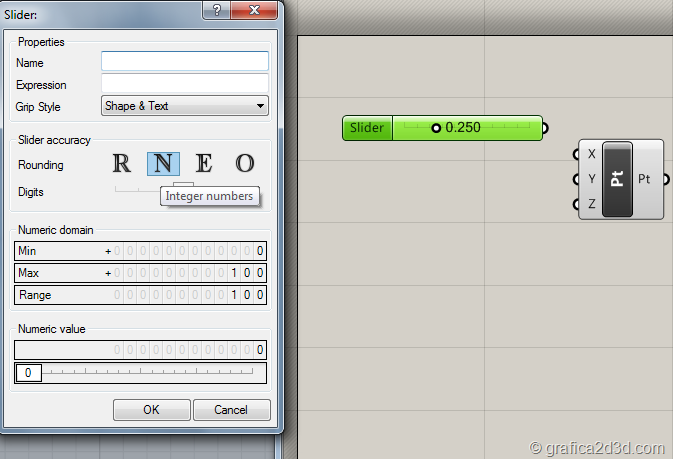Image resolution: width=673 pixels, height=459 pixels.
Task: Click the numeric value slider handle showing 0
Action: click(x=28, y=373)
